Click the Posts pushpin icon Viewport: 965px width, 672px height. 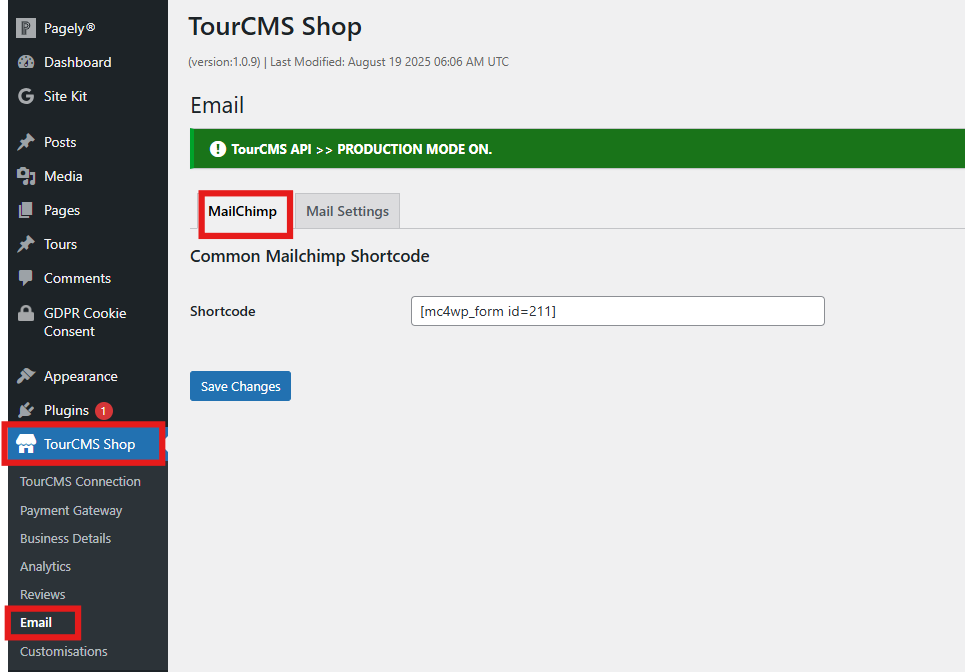point(26,142)
